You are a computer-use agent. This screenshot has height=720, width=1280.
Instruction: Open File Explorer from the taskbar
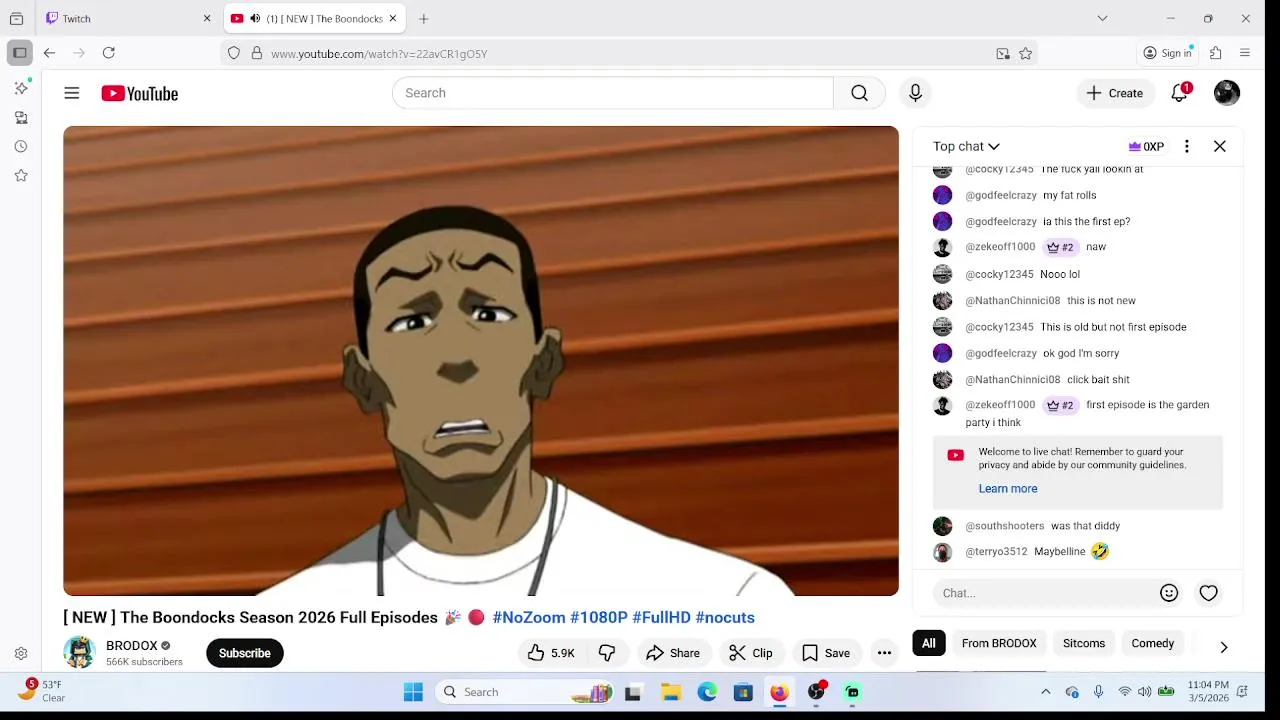coord(670,692)
